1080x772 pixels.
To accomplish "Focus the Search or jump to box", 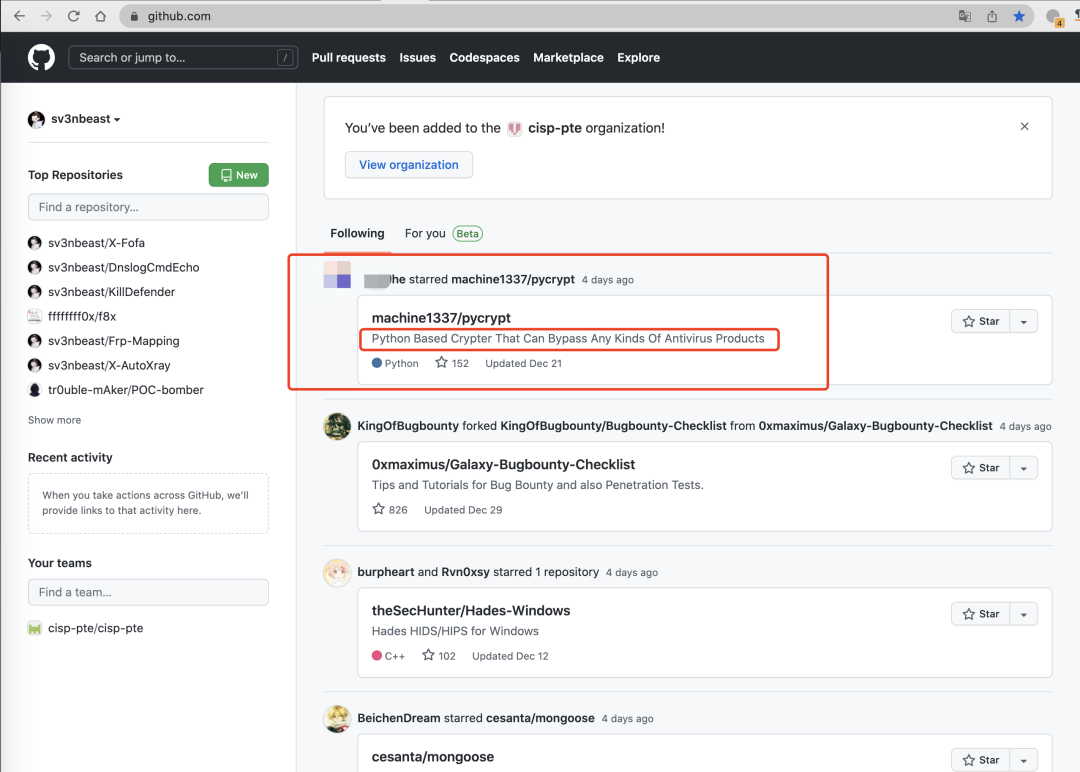I will click(x=183, y=57).
